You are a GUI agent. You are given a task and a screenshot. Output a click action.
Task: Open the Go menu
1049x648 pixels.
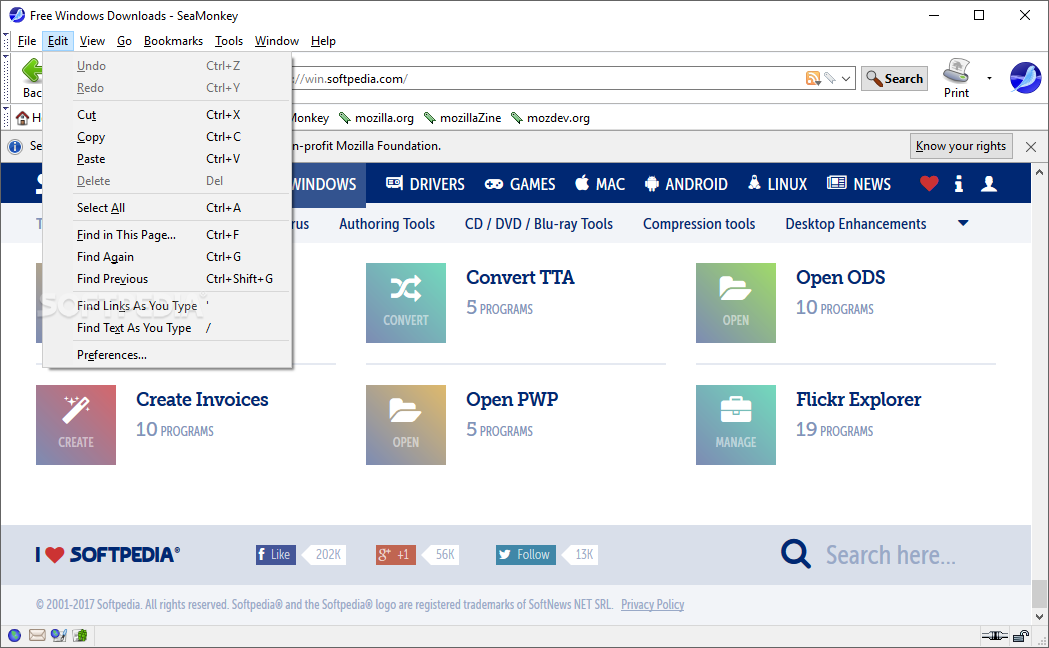[124, 41]
